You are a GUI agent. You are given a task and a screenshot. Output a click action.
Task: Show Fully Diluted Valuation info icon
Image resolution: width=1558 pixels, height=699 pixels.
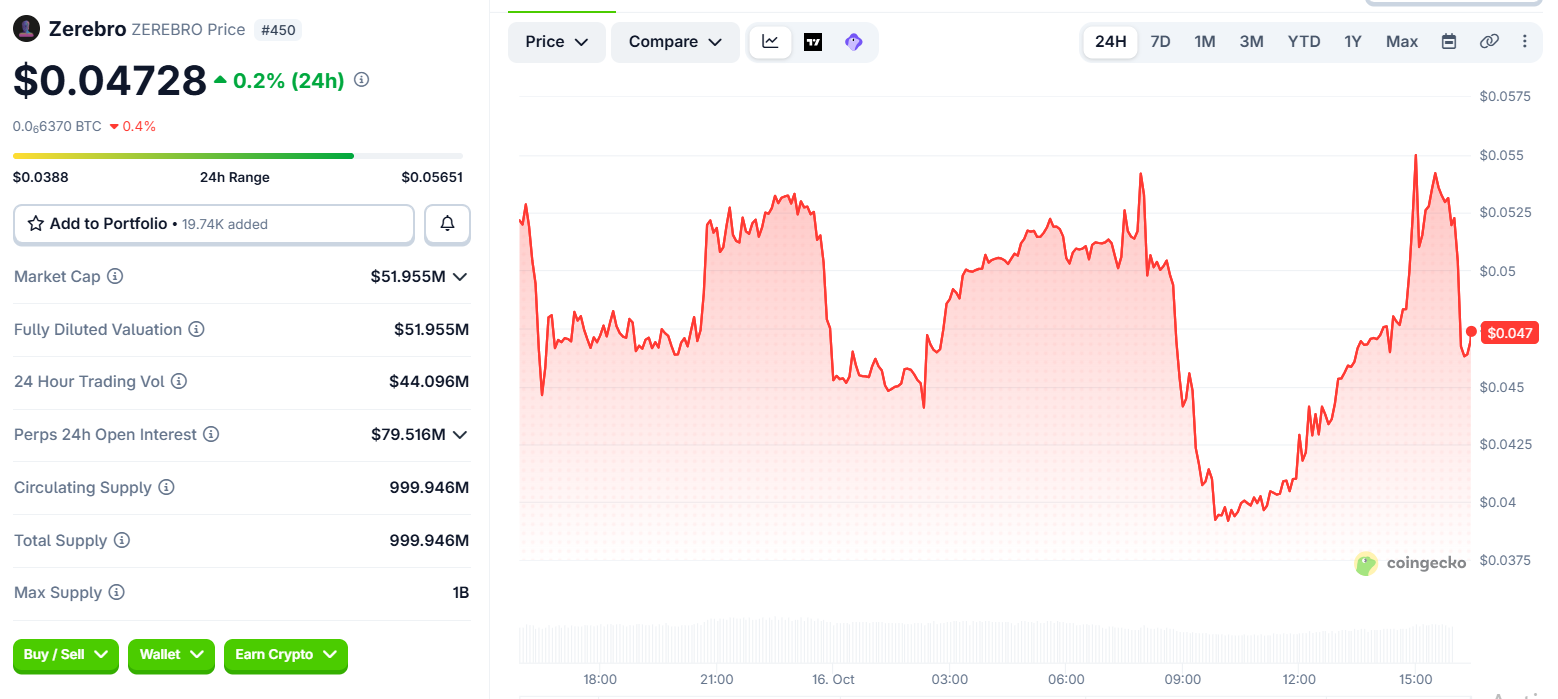pyautogui.click(x=196, y=329)
